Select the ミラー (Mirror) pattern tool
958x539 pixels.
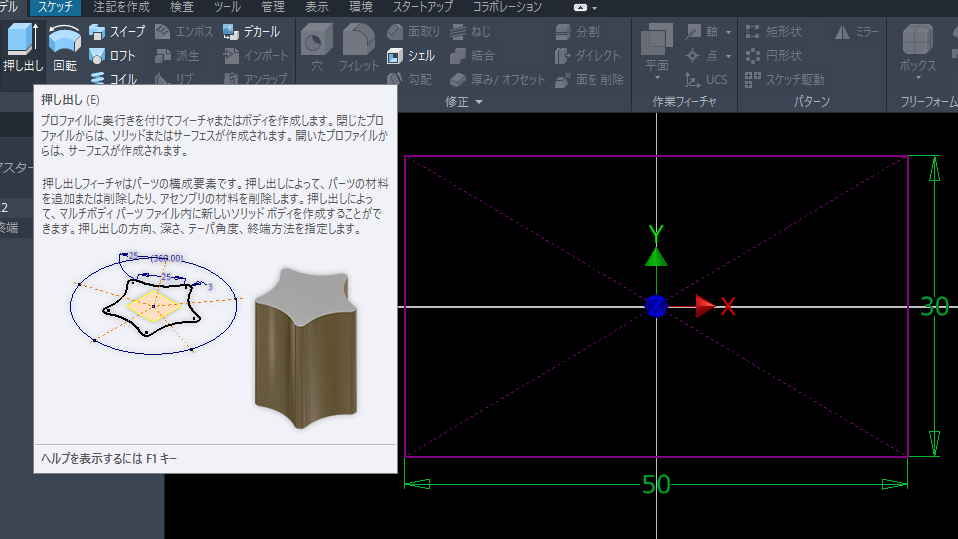856,32
